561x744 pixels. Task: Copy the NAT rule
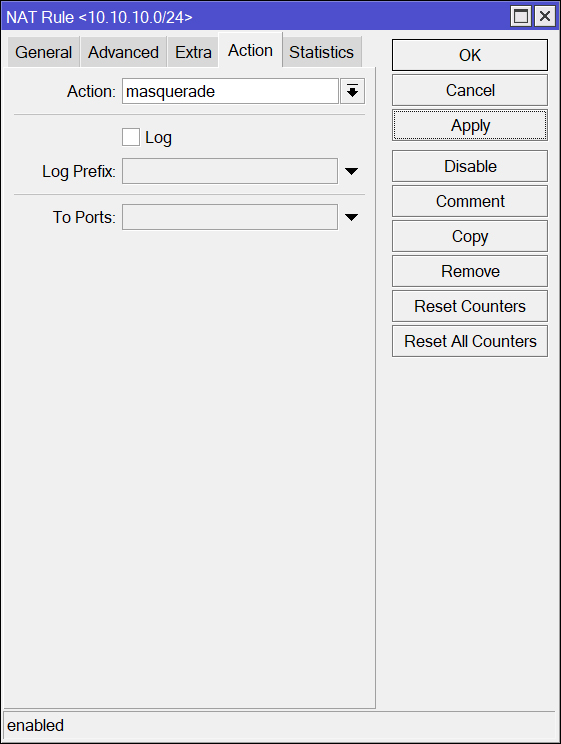click(x=470, y=236)
